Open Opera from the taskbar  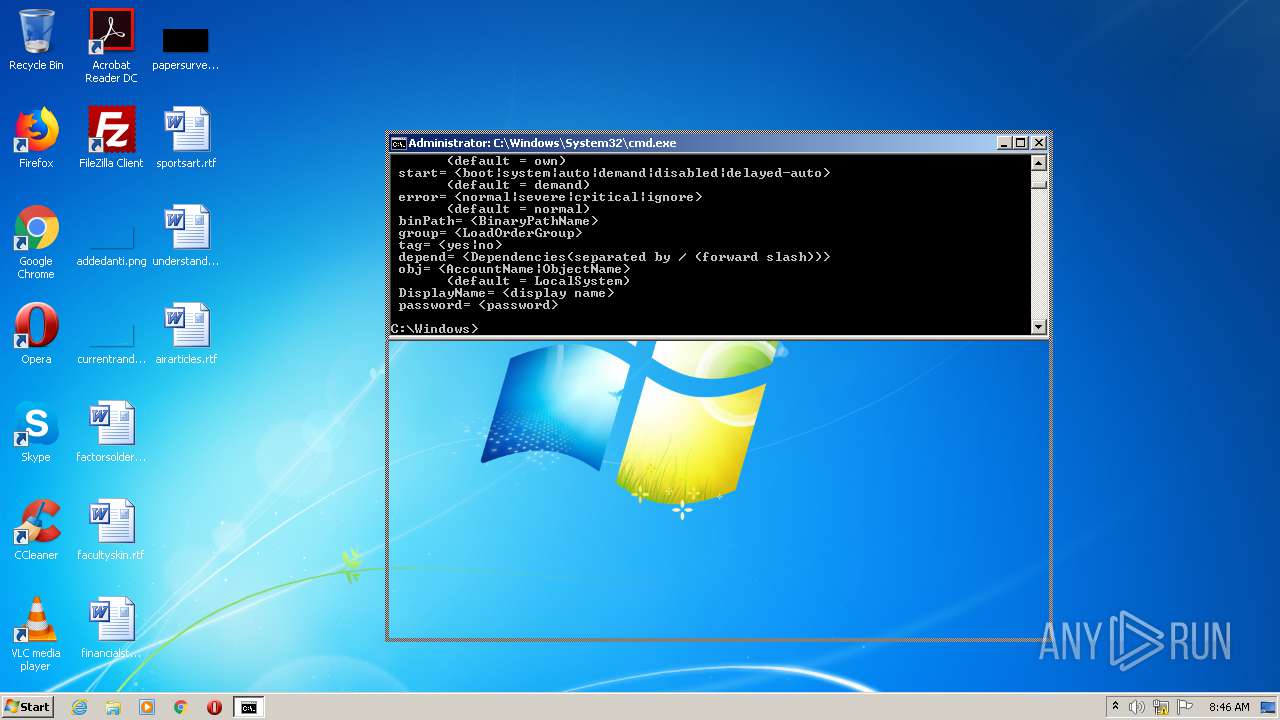(214, 707)
